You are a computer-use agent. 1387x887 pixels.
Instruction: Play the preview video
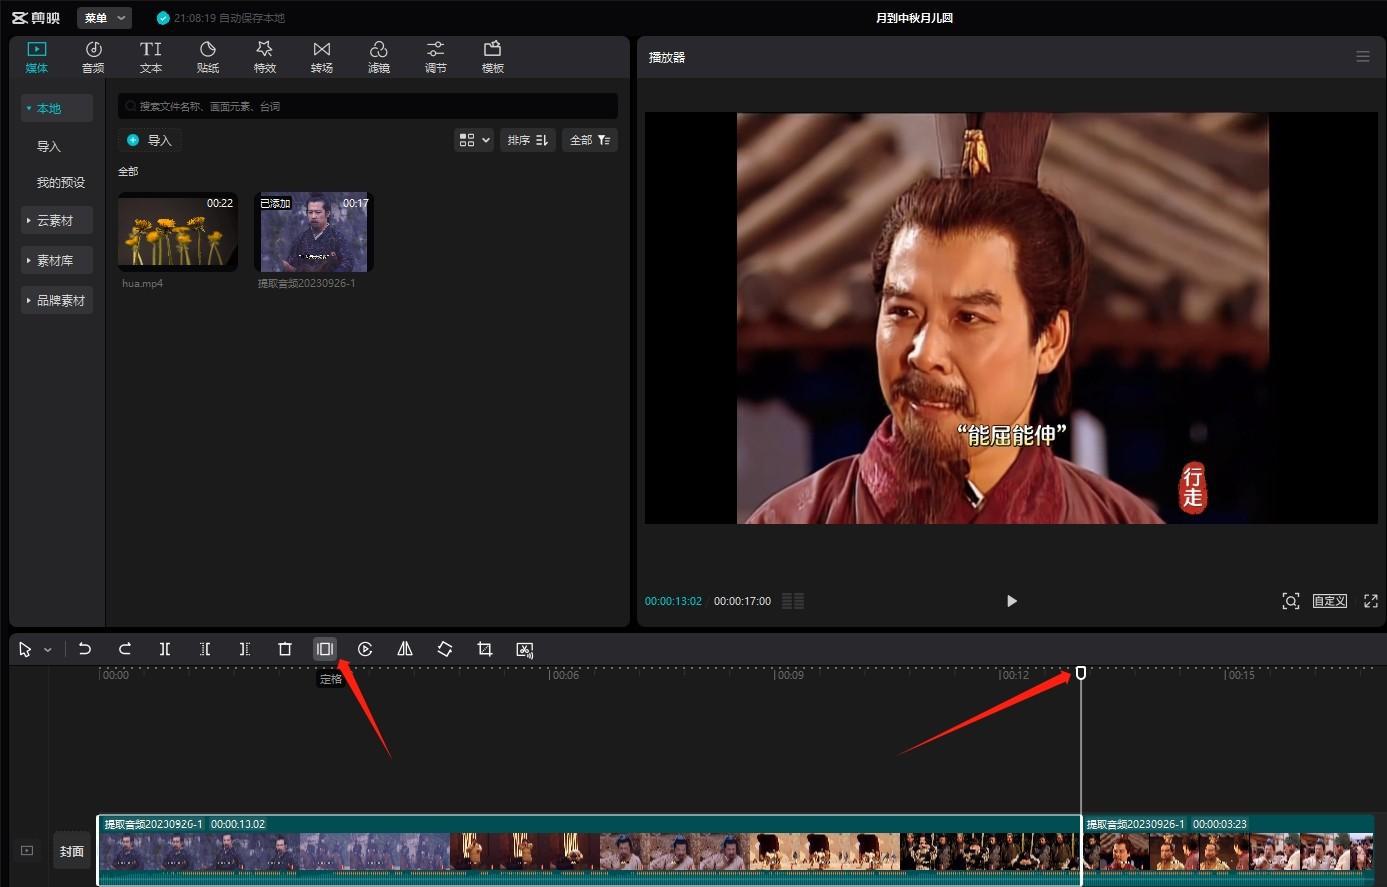pyautogui.click(x=1011, y=601)
